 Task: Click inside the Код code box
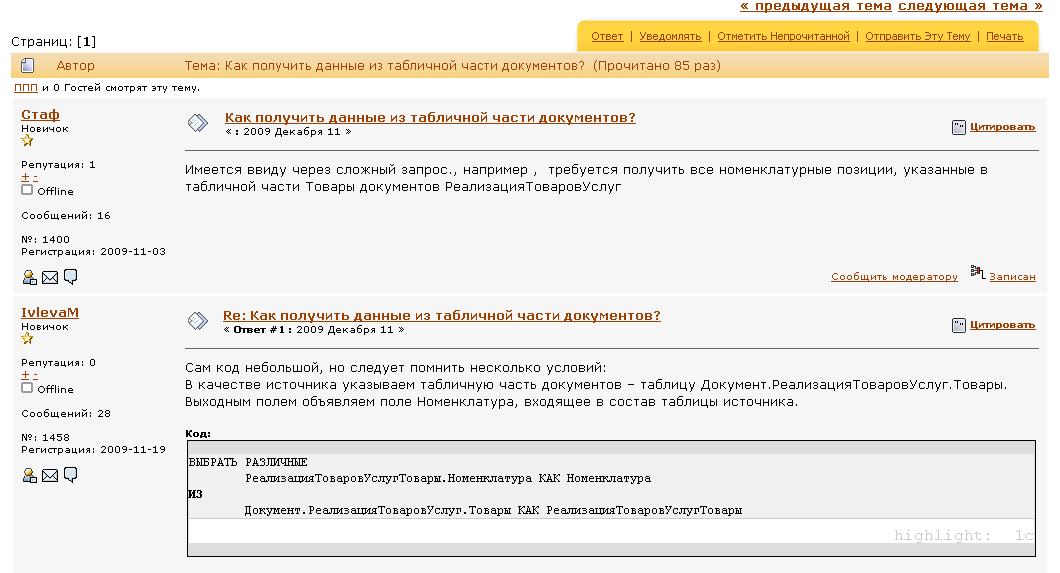(x=611, y=499)
